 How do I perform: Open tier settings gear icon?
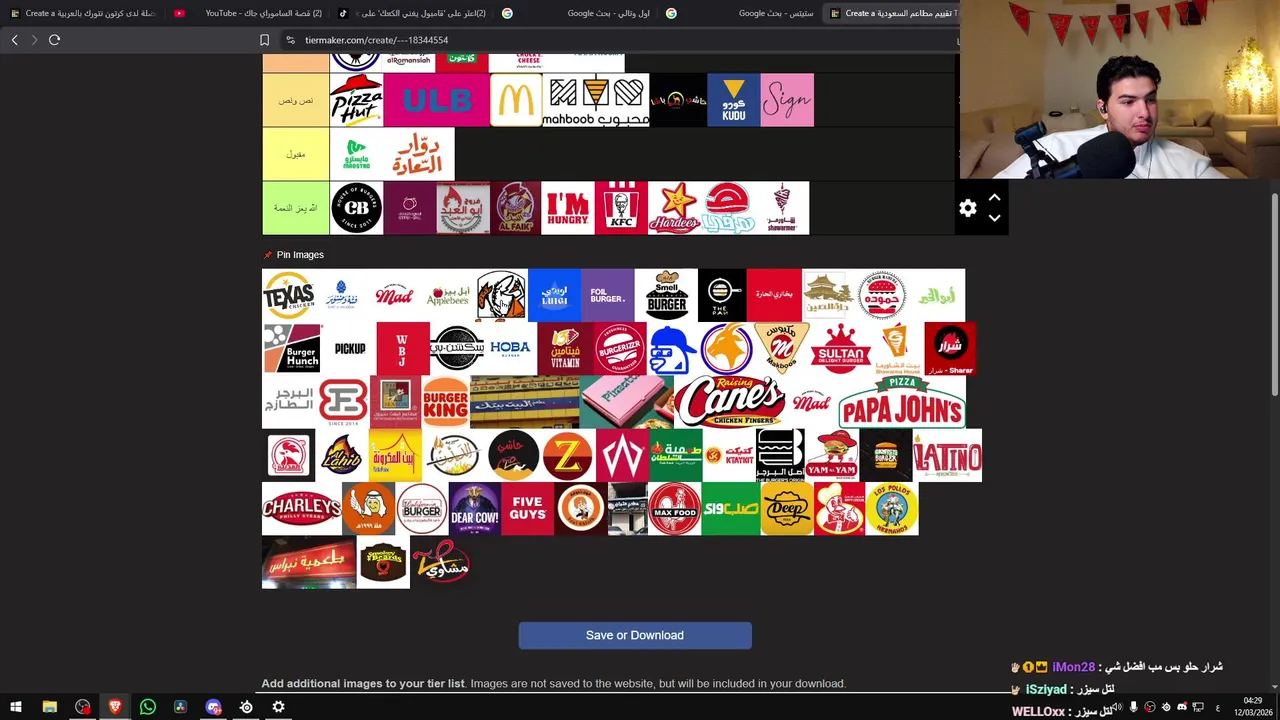point(967,208)
